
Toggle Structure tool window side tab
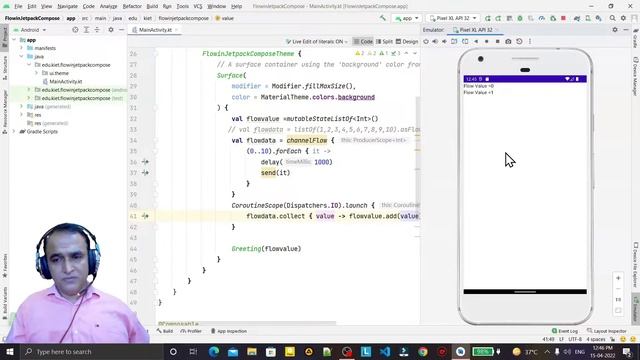(x=4, y=67)
